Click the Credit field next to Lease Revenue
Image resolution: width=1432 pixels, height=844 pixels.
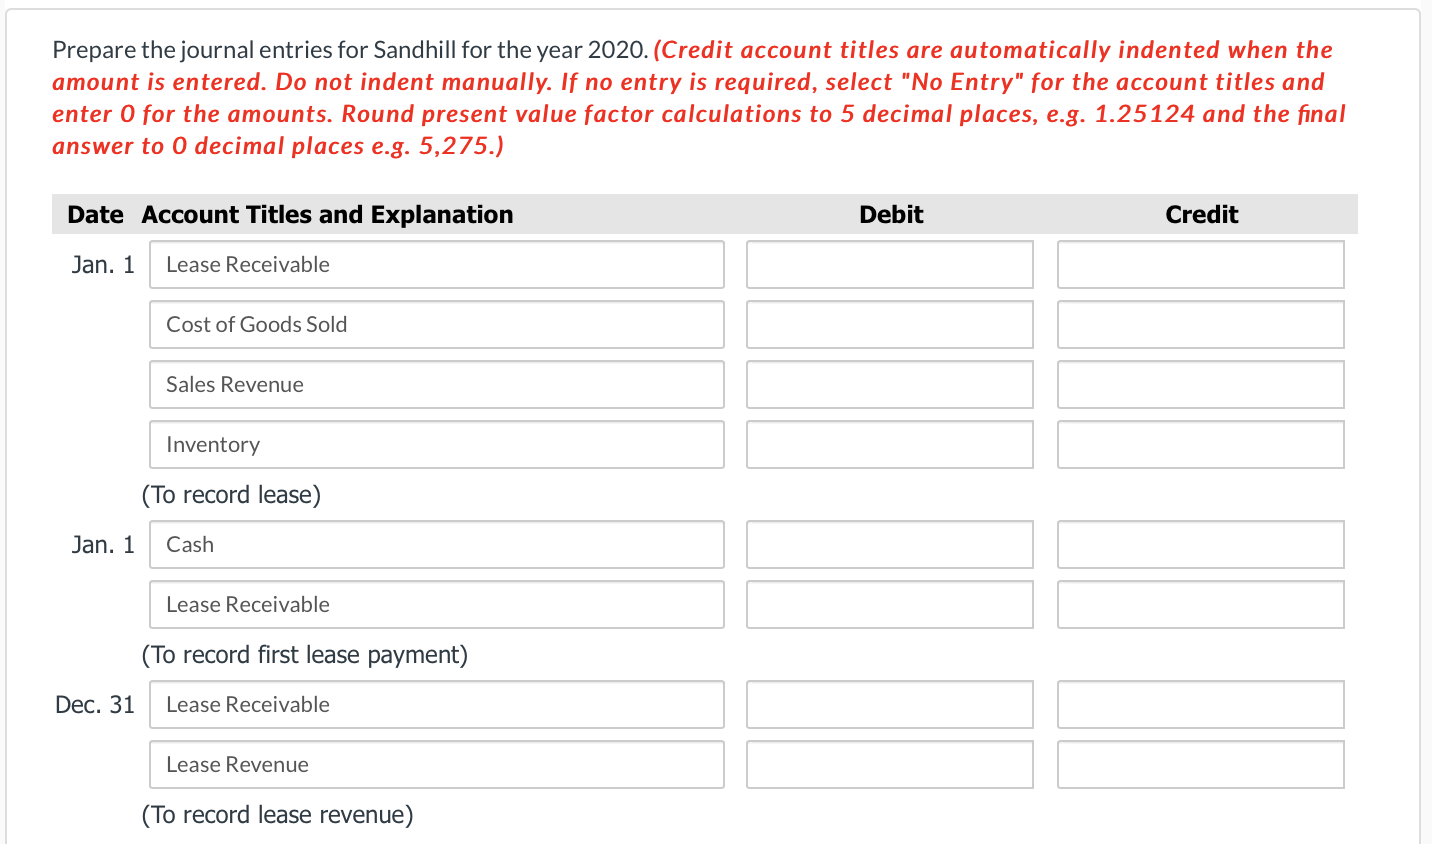coord(1200,764)
